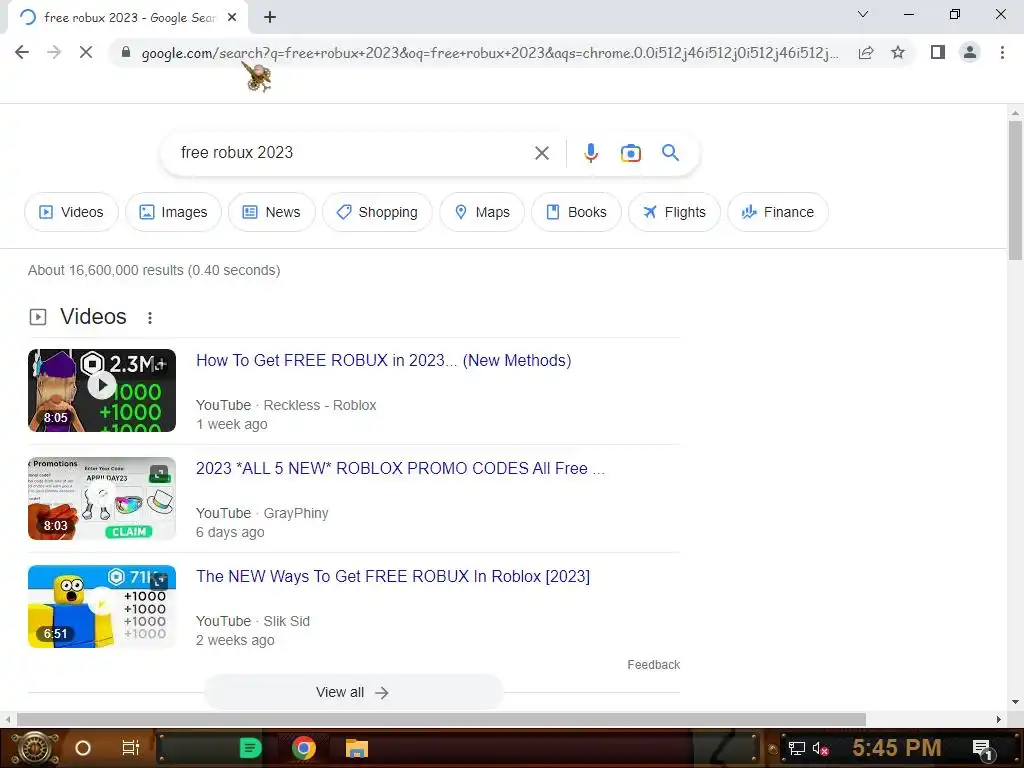The width and height of the screenshot is (1024, 768).
Task: Open the browser side panel
Action: click(938, 52)
